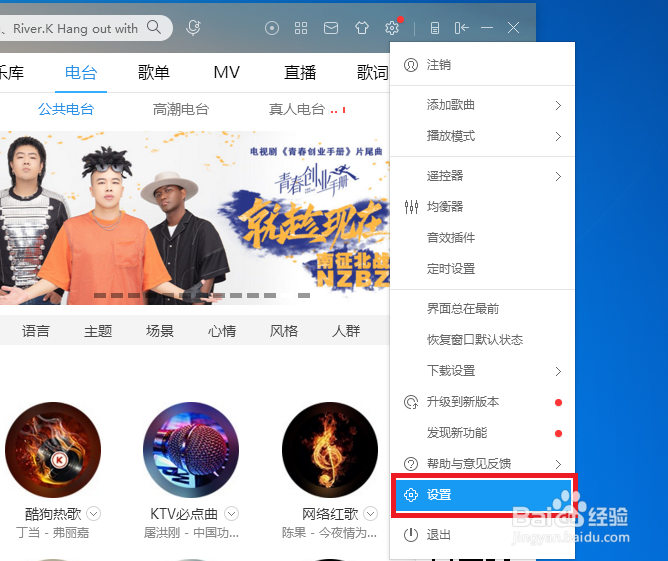The height and width of the screenshot is (561, 668).
Task: Open the four-squares apps grid icon
Action: pyautogui.click(x=301, y=28)
